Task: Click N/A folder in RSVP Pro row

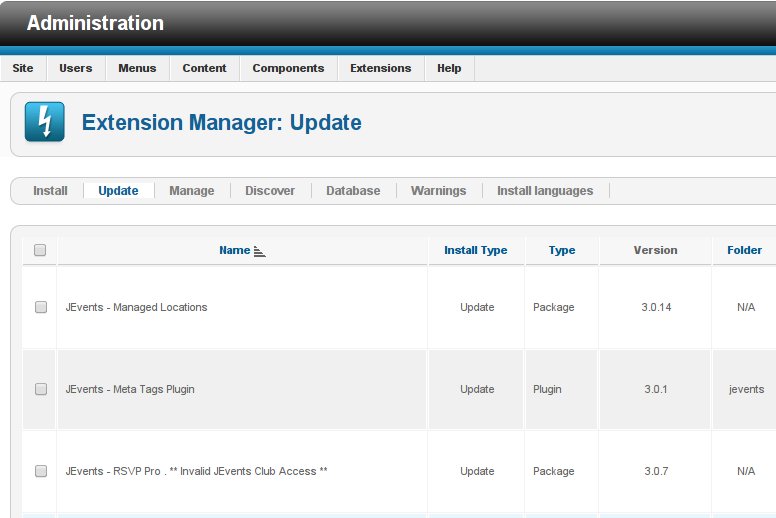Action: coord(746,471)
